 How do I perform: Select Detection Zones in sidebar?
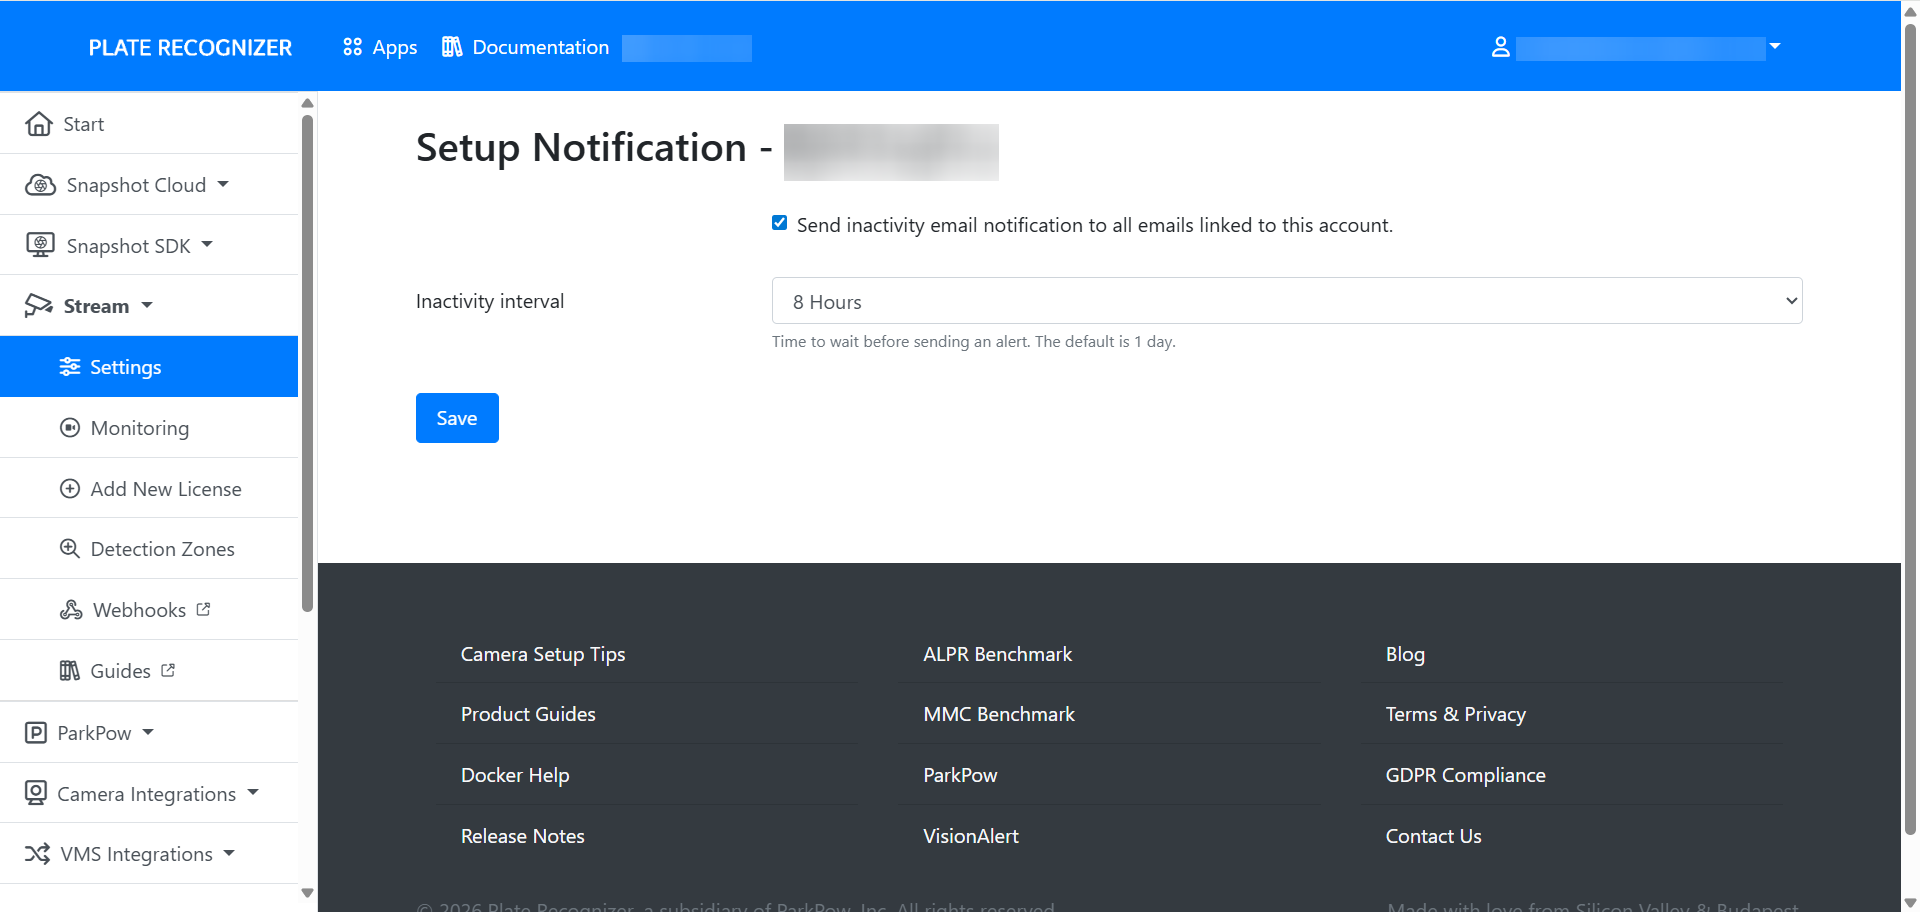point(149,549)
